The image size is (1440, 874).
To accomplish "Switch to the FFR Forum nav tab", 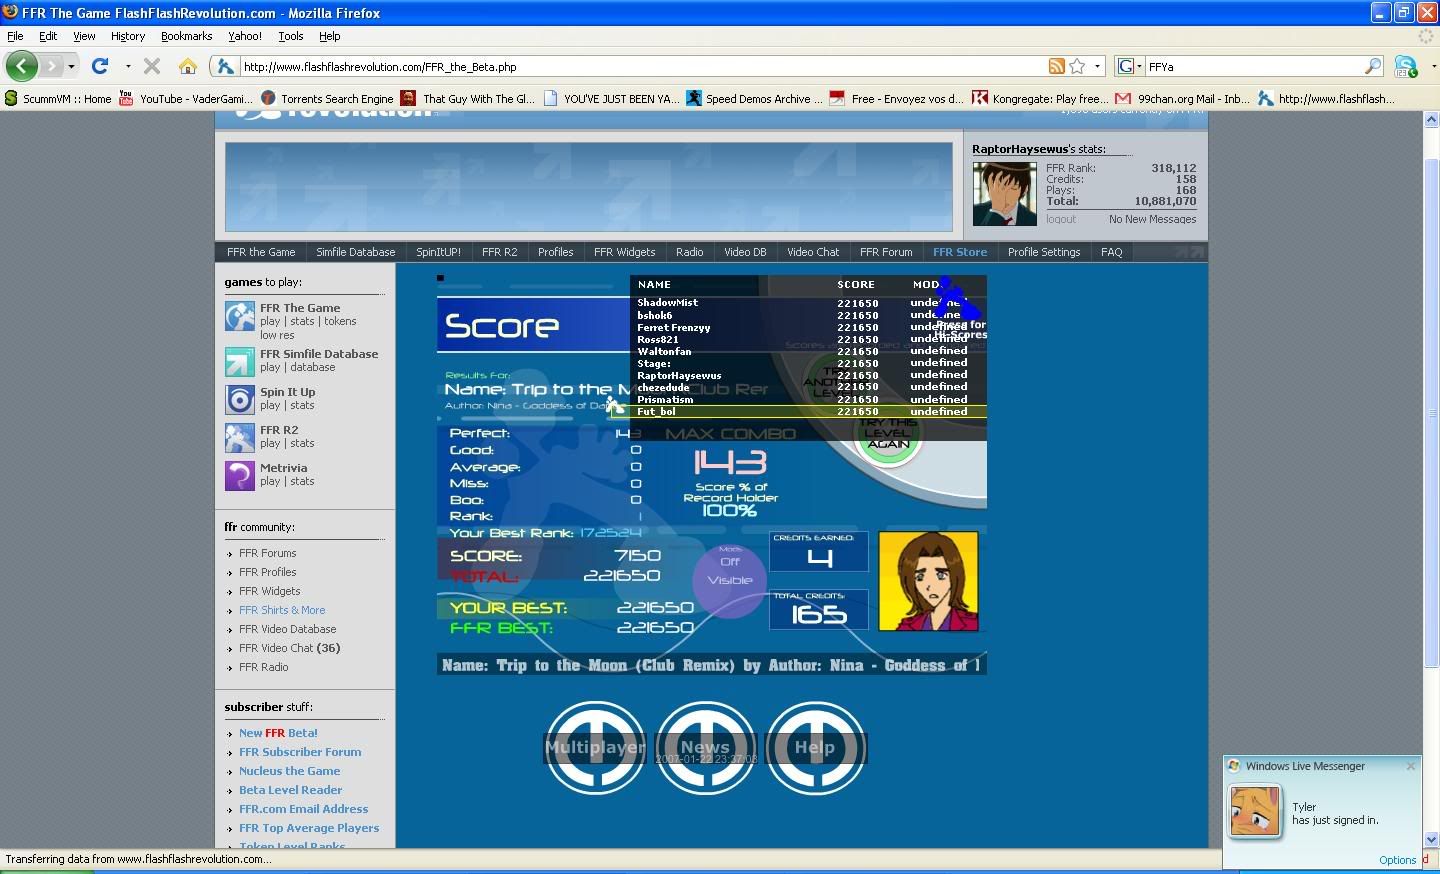I will pyautogui.click(x=885, y=252).
